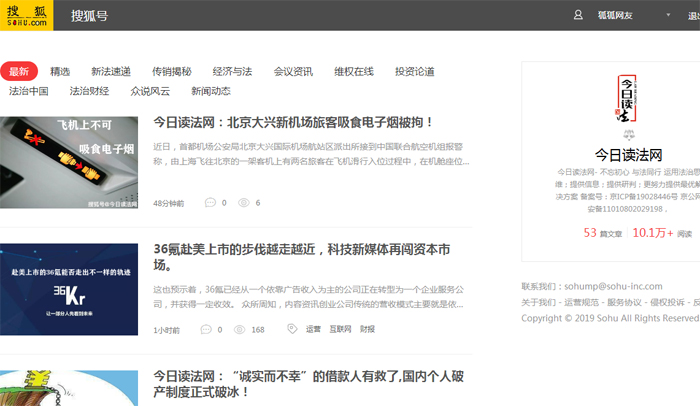Click the Sohu.com logo
Image resolution: width=700 pixels, height=406 pixels.
click(x=26, y=15)
